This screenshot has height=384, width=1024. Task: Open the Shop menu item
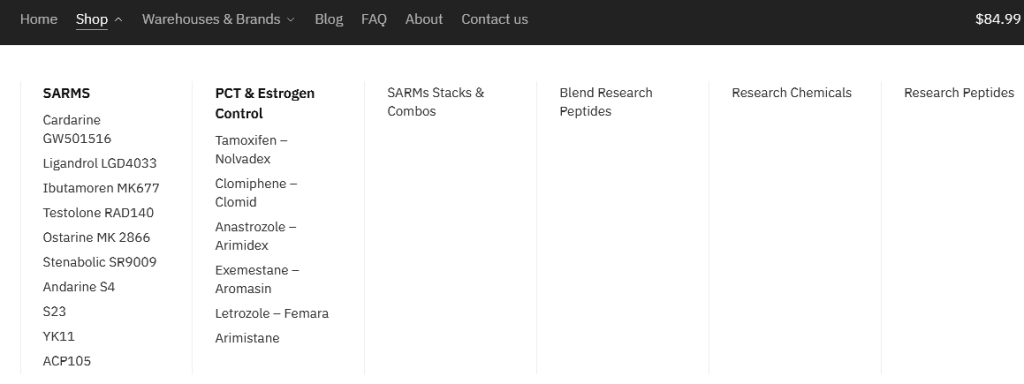tap(91, 20)
